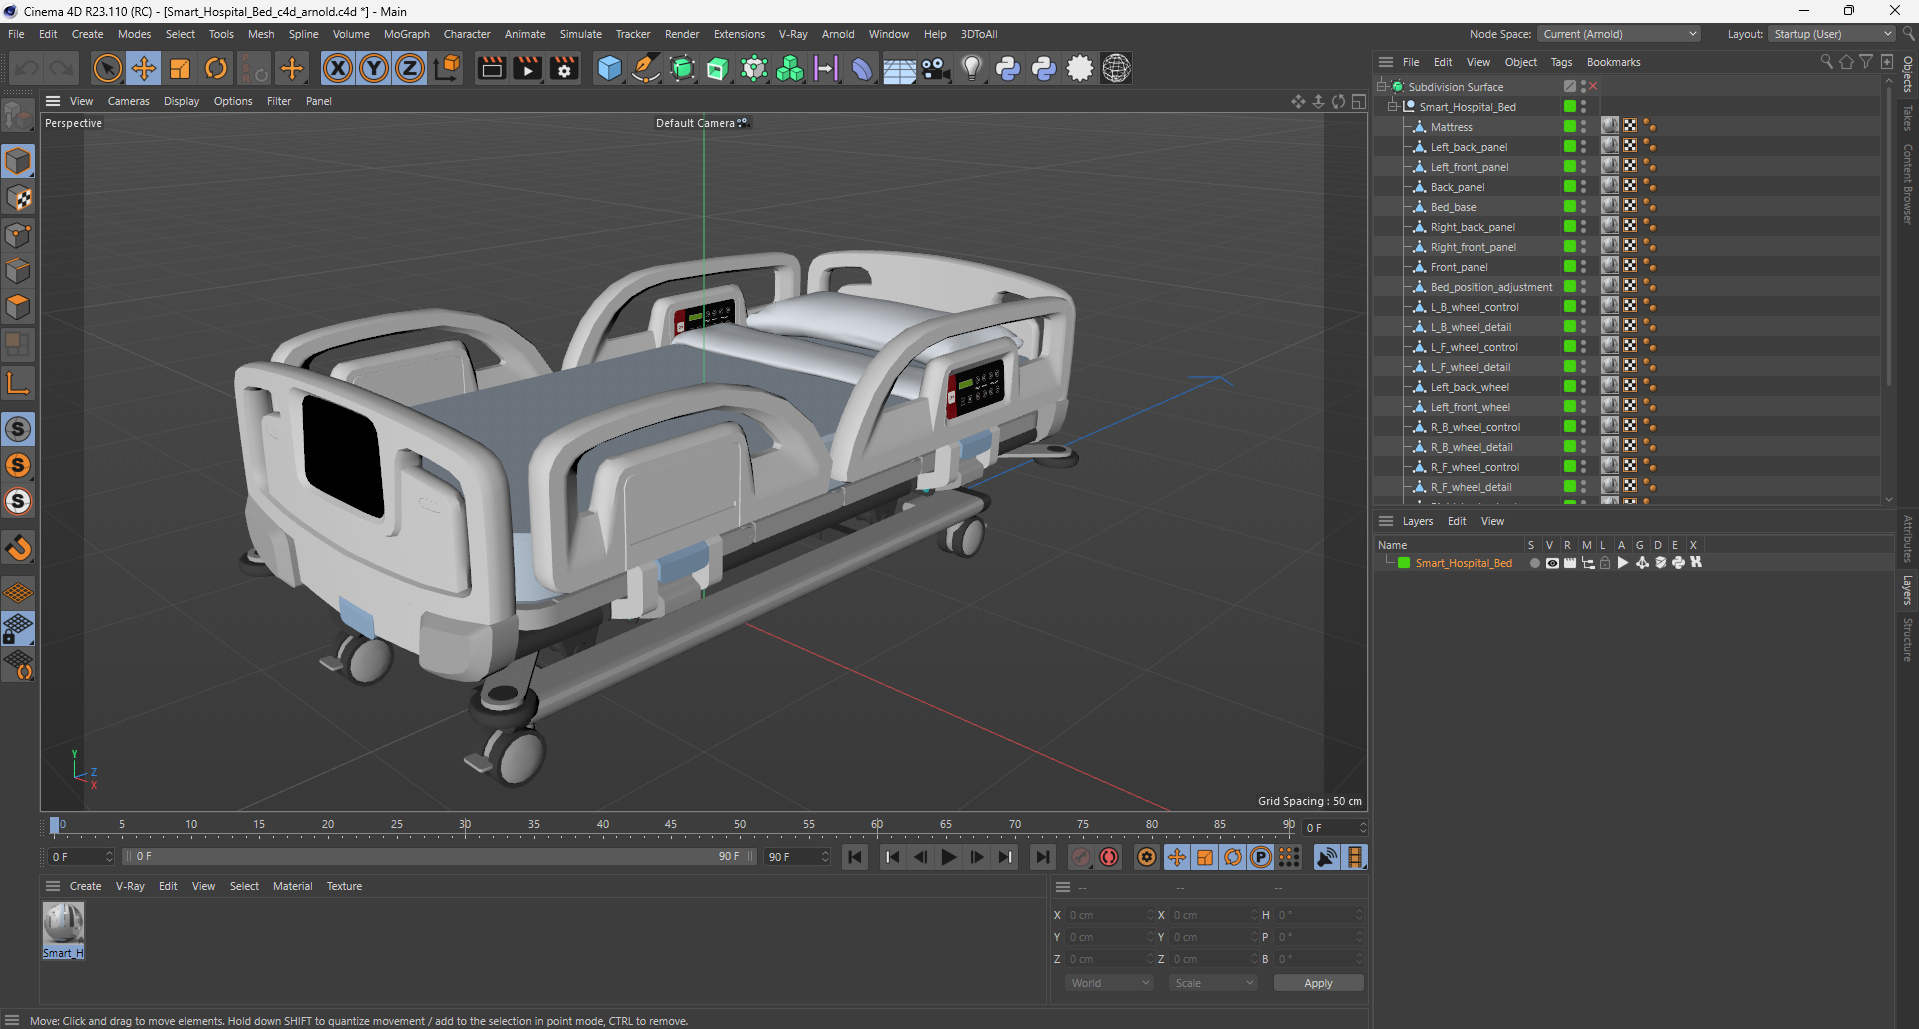Add a Subdivision Surface generator
This screenshot has height=1029, width=1919.
[x=682, y=68]
